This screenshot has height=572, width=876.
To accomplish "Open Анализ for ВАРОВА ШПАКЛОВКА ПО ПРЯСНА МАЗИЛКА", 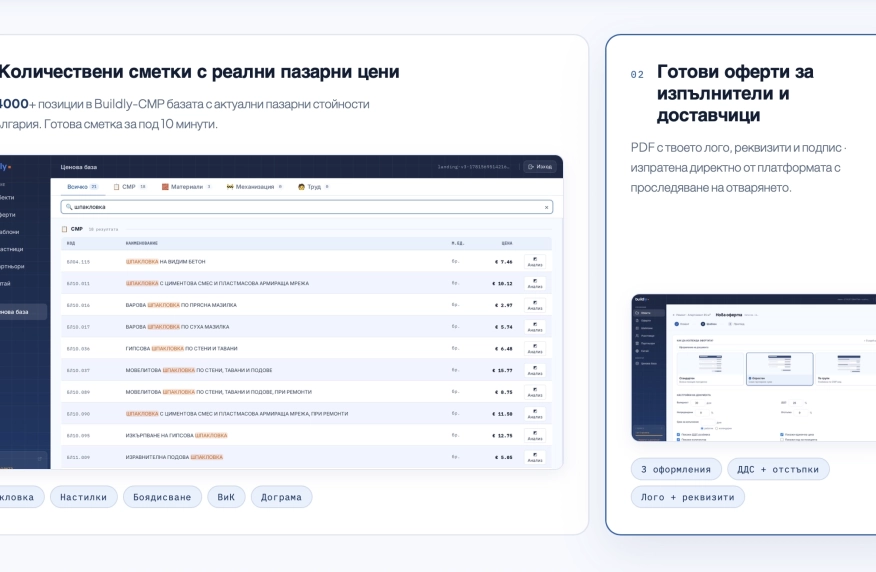I will coord(535,305).
